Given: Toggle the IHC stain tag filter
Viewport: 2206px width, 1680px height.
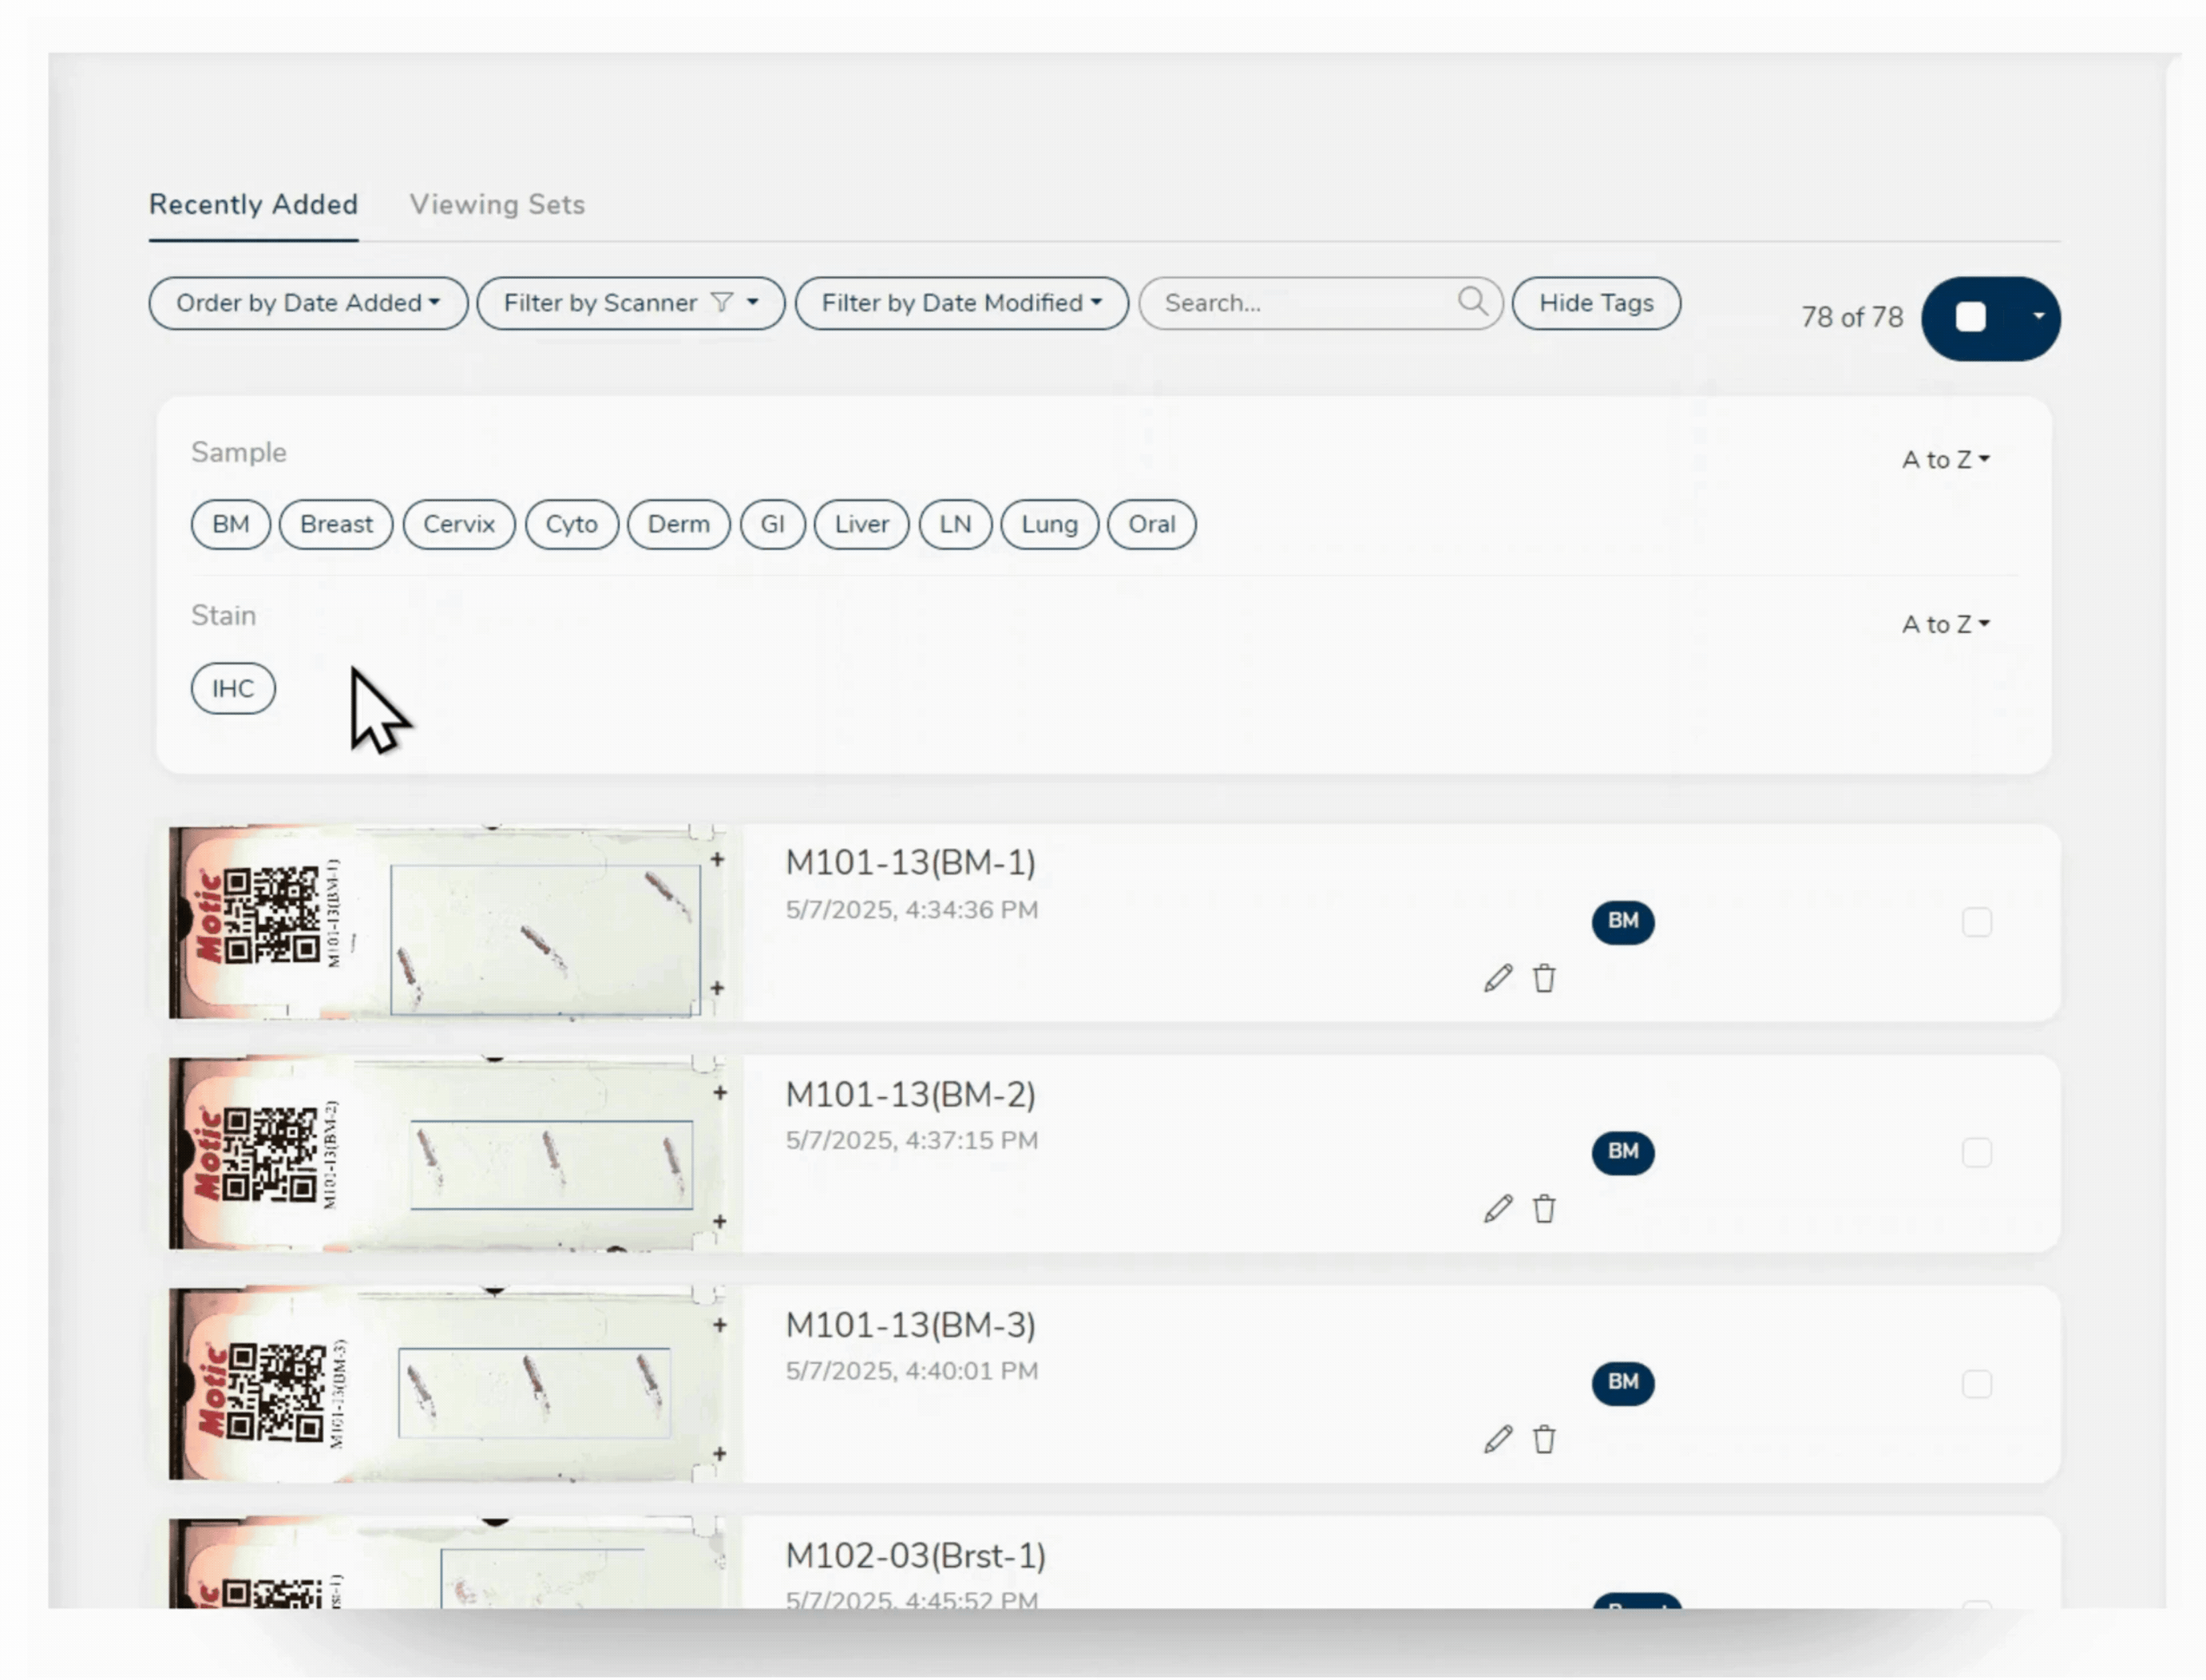Looking at the screenshot, I should point(232,688).
